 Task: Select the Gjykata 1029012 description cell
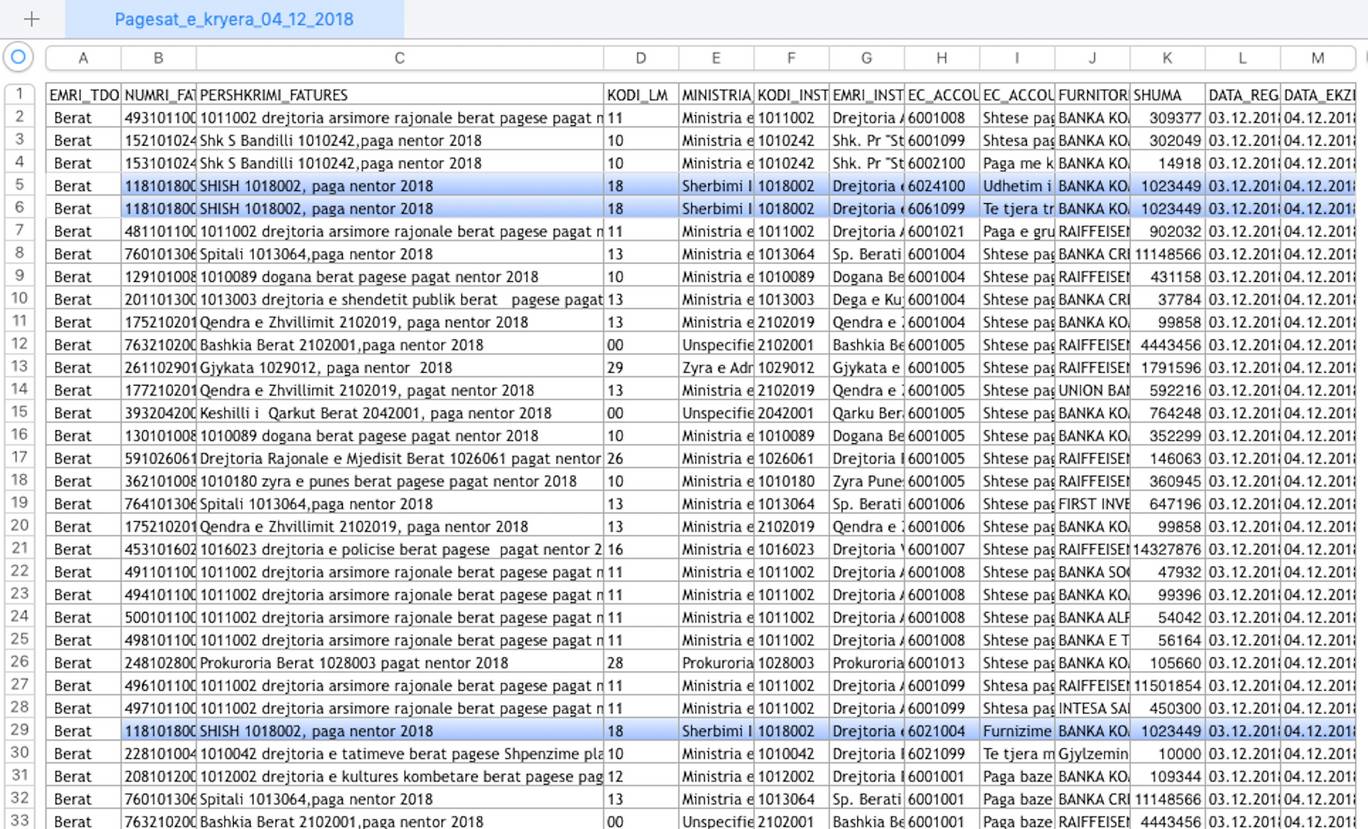[399, 368]
